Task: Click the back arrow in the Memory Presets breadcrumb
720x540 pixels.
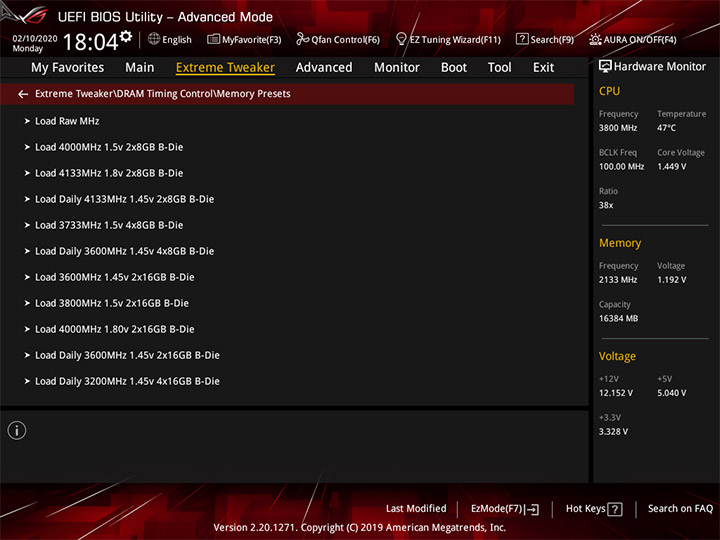Action: tap(23, 94)
